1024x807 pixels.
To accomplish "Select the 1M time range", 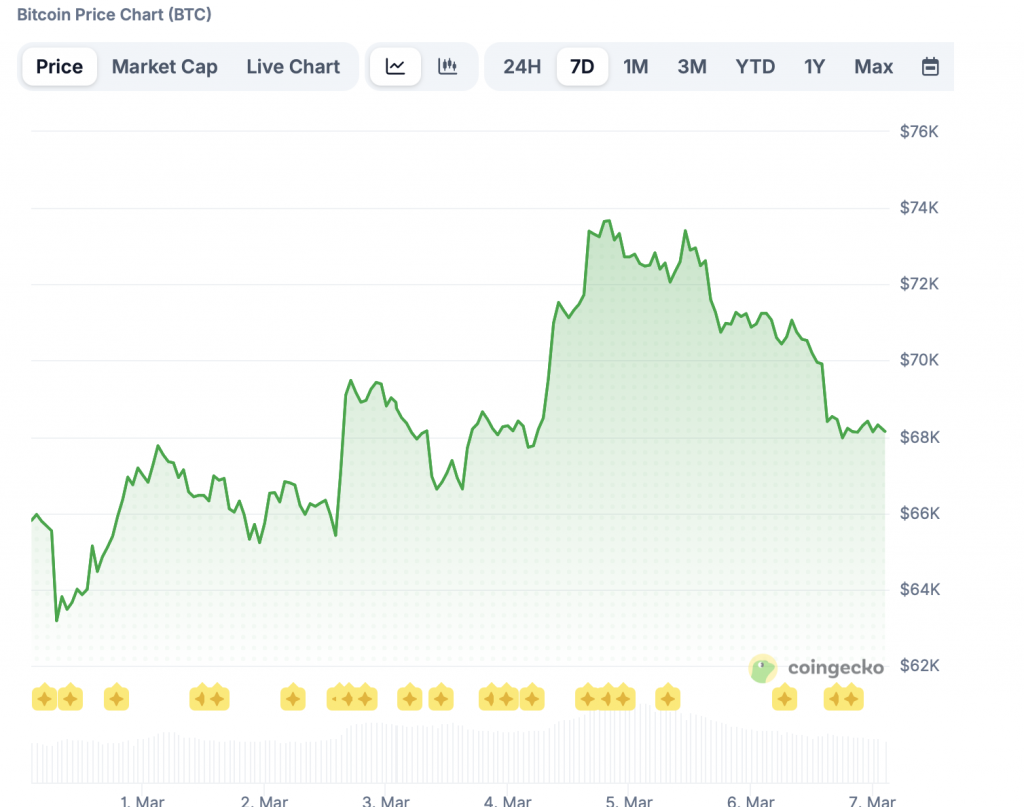I will point(637,66).
